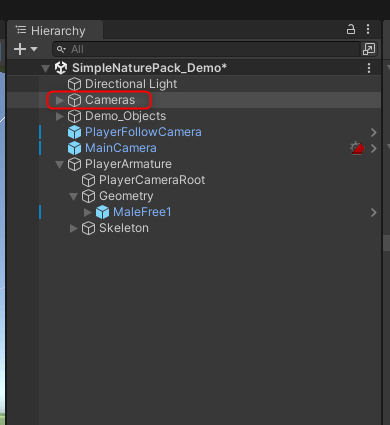Open the create object dropdown arrow

34,49
